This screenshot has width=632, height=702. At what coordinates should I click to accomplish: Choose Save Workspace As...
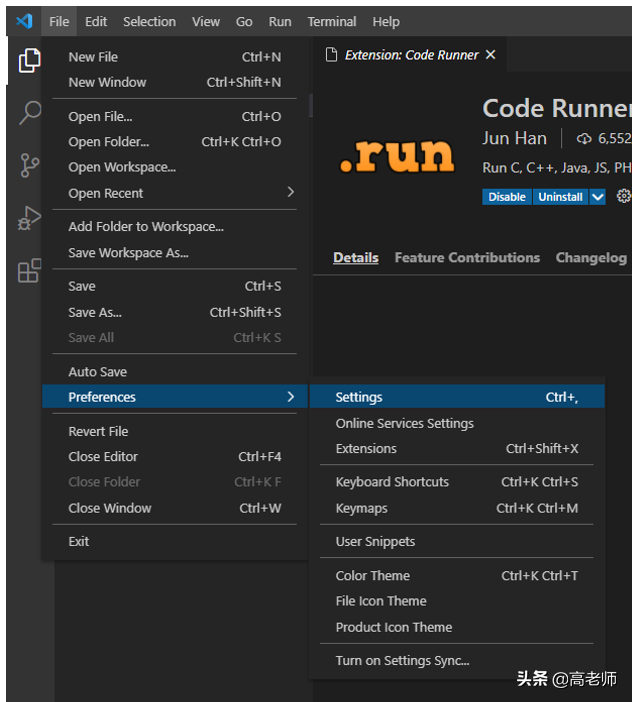click(175, 253)
